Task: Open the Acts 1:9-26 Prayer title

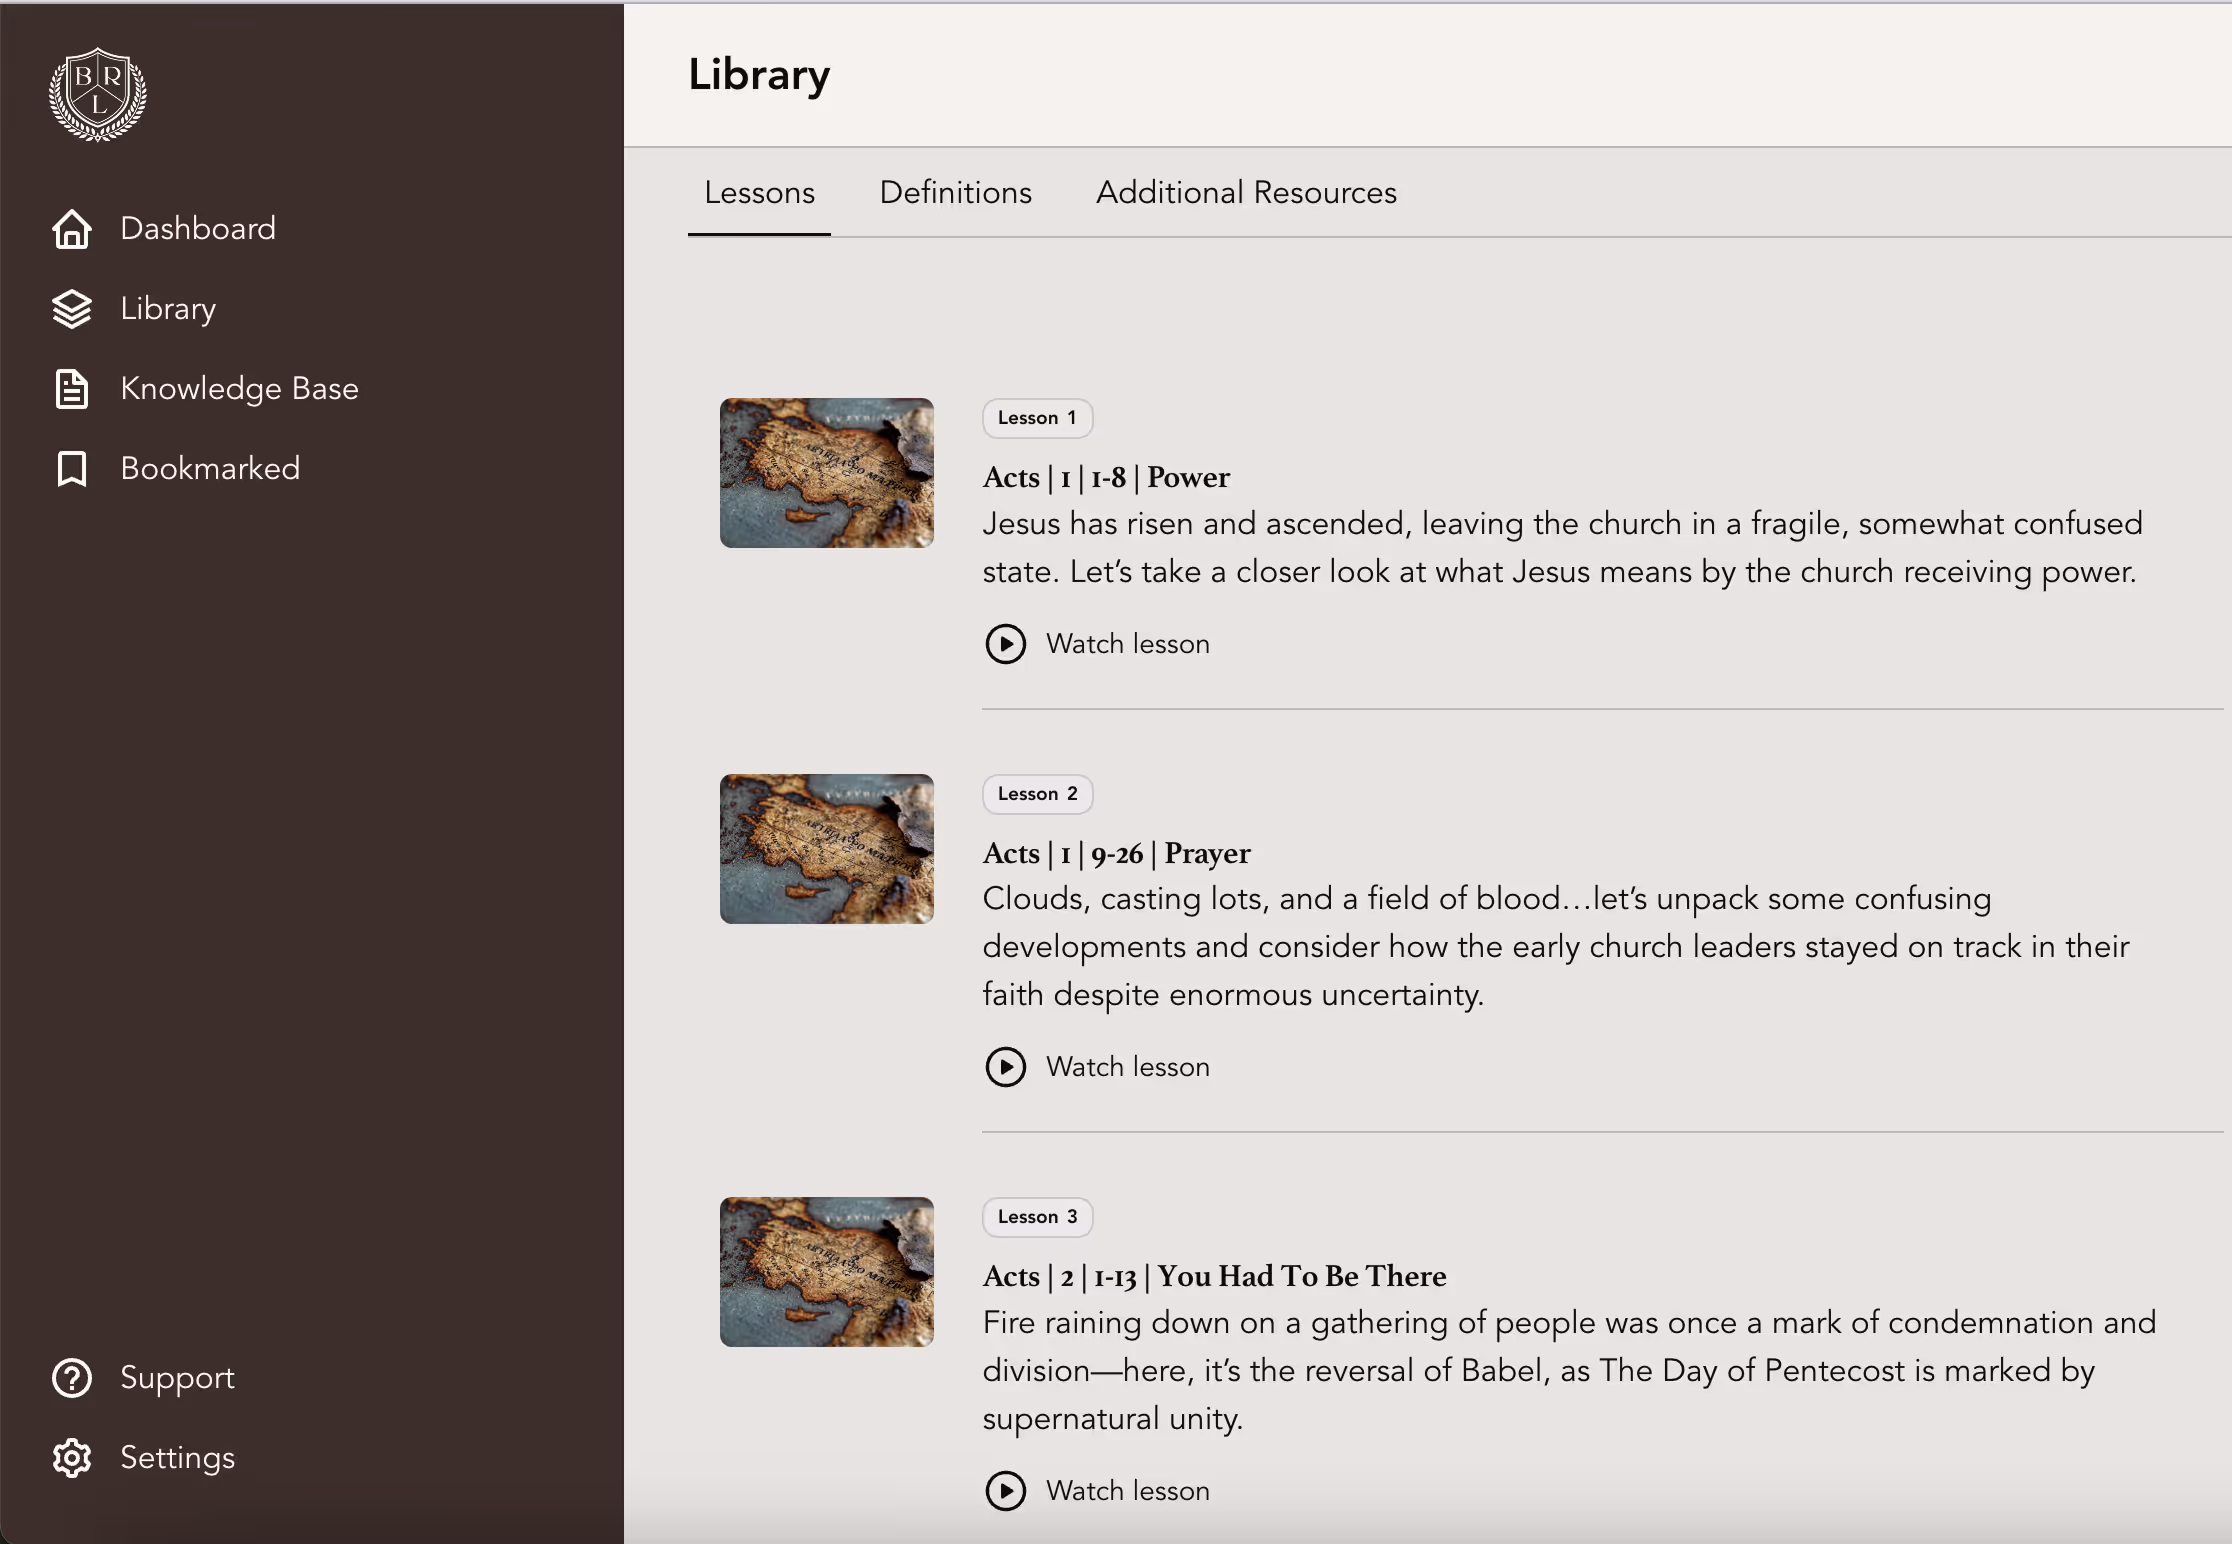Action: tap(1116, 854)
